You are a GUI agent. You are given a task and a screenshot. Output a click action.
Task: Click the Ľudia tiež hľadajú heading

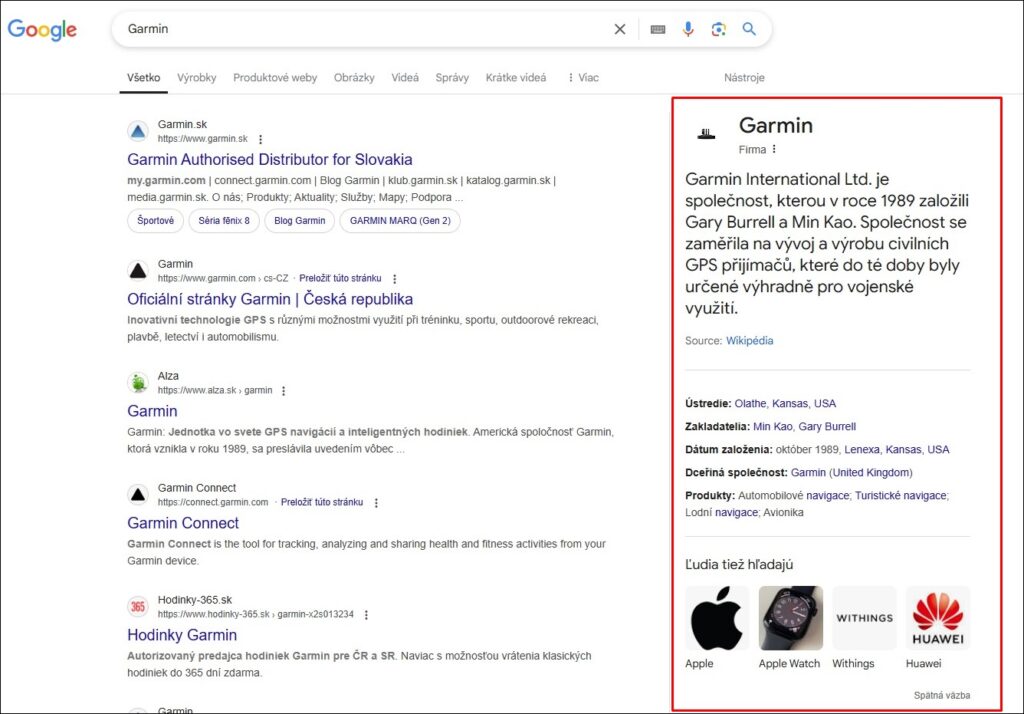tap(739, 564)
